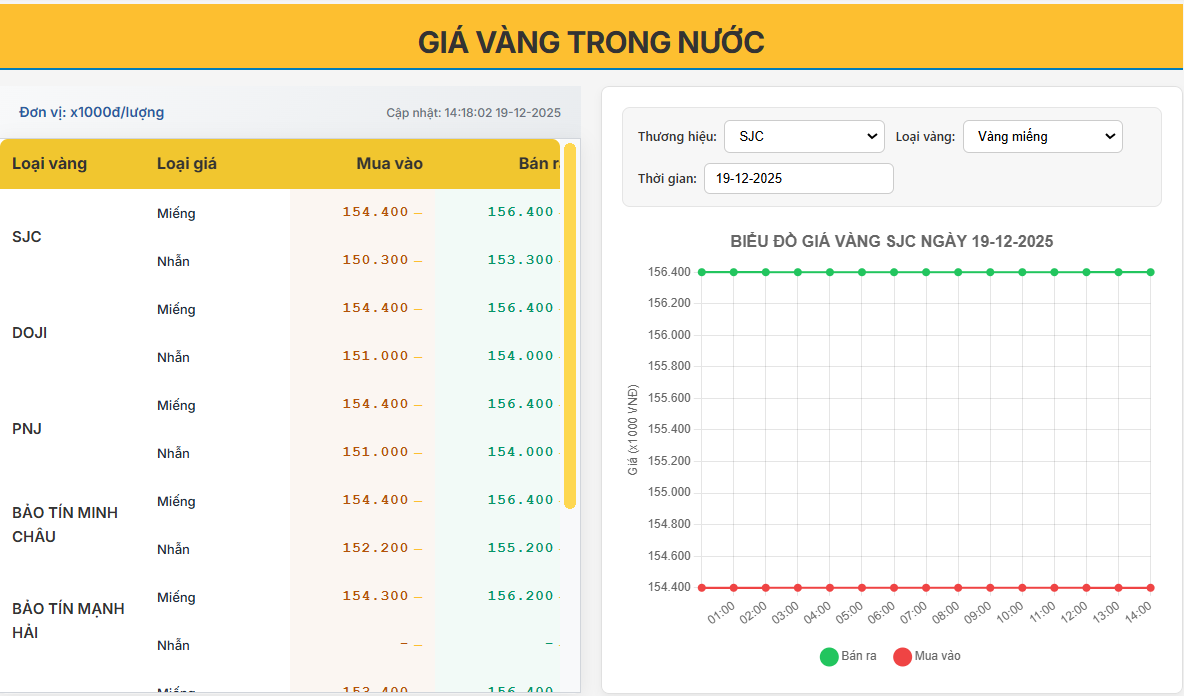Click the last red data point on the chart
1184x696 pixels.
click(1152, 587)
